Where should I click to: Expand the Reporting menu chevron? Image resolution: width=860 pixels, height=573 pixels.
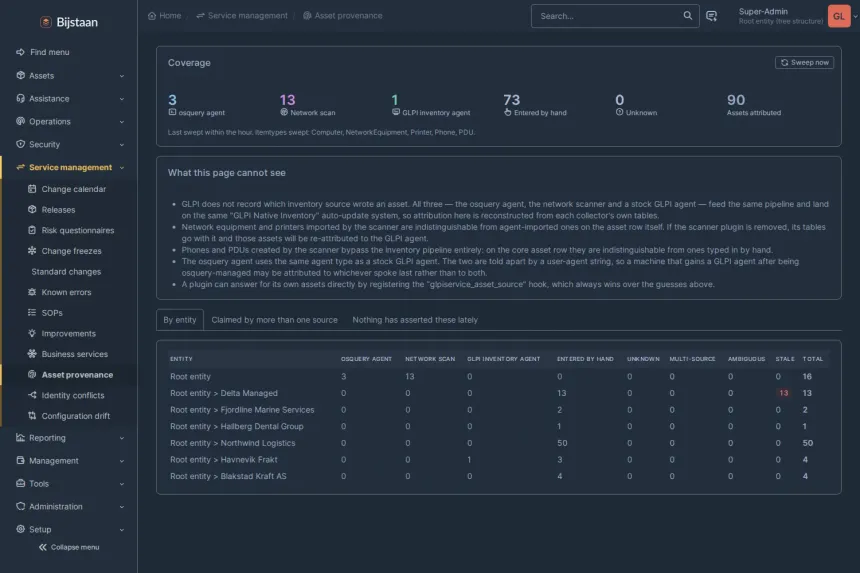pos(122,438)
